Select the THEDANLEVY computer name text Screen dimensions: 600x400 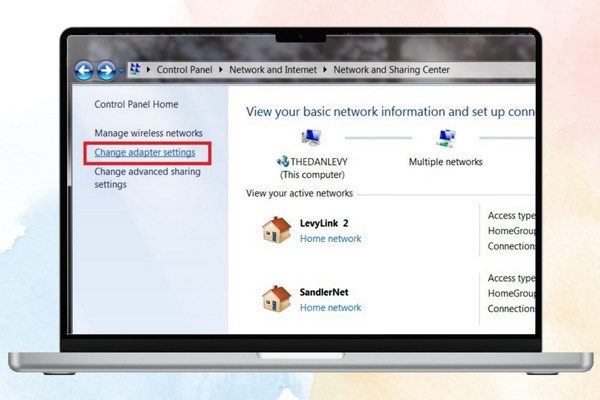click(319, 162)
